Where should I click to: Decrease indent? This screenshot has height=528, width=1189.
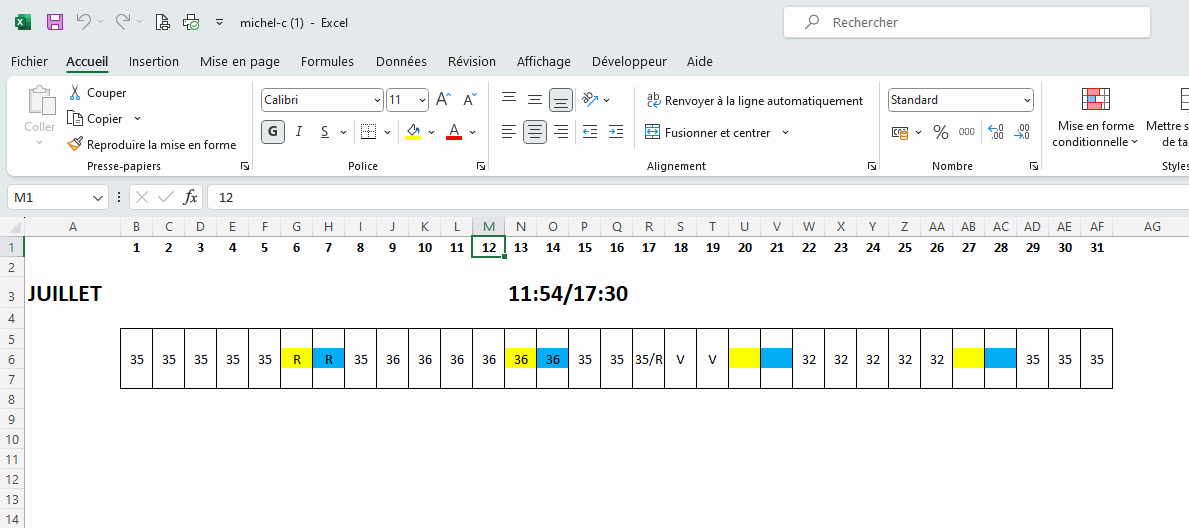(590, 132)
